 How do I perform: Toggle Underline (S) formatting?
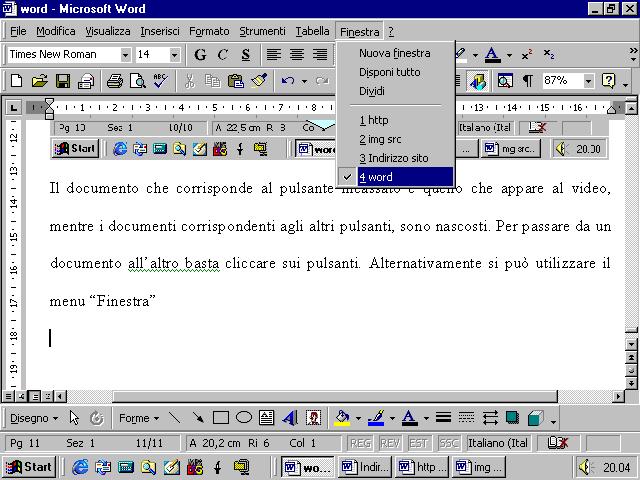click(245, 54)
